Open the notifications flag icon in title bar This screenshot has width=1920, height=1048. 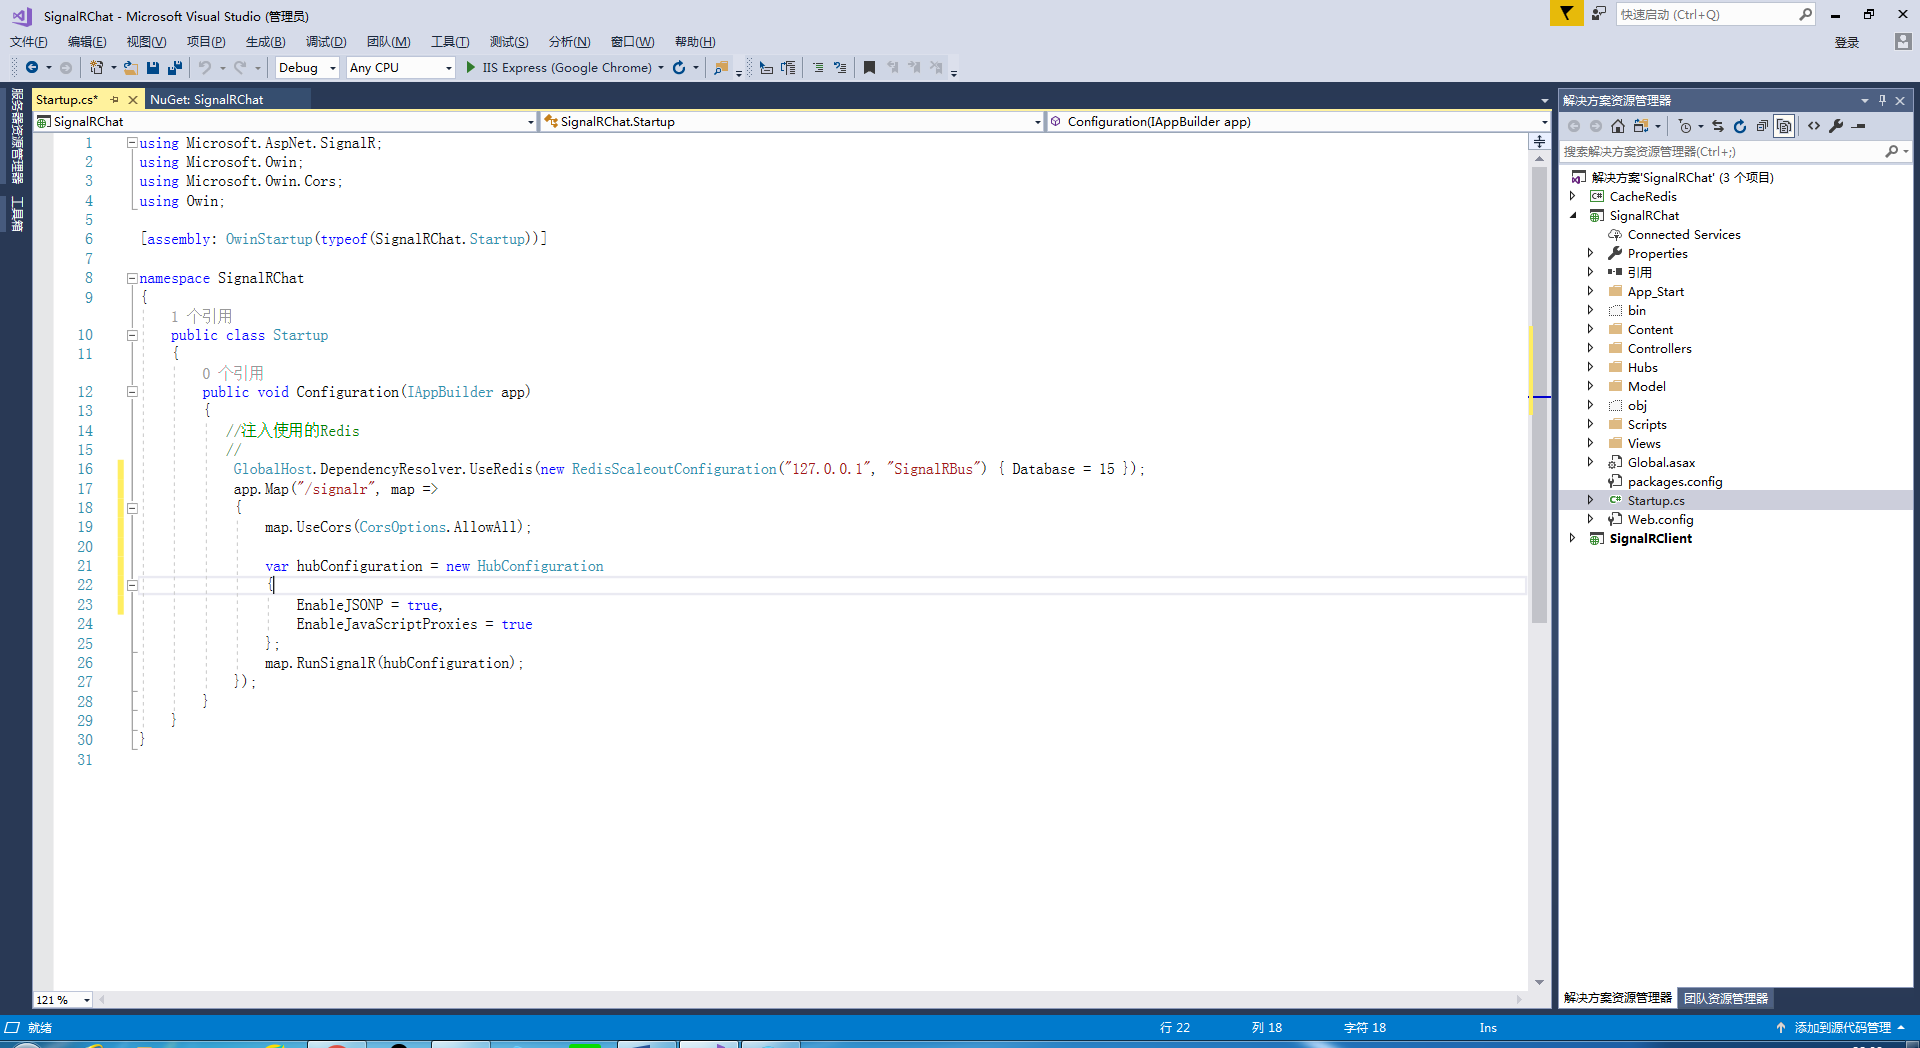click(x=1566, y=13)
